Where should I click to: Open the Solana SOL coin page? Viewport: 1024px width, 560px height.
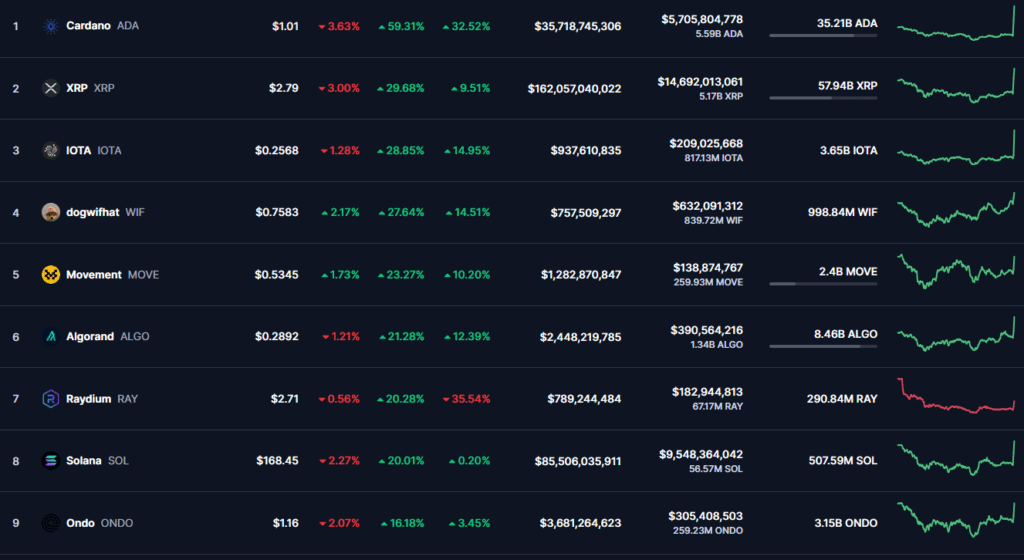97,461
